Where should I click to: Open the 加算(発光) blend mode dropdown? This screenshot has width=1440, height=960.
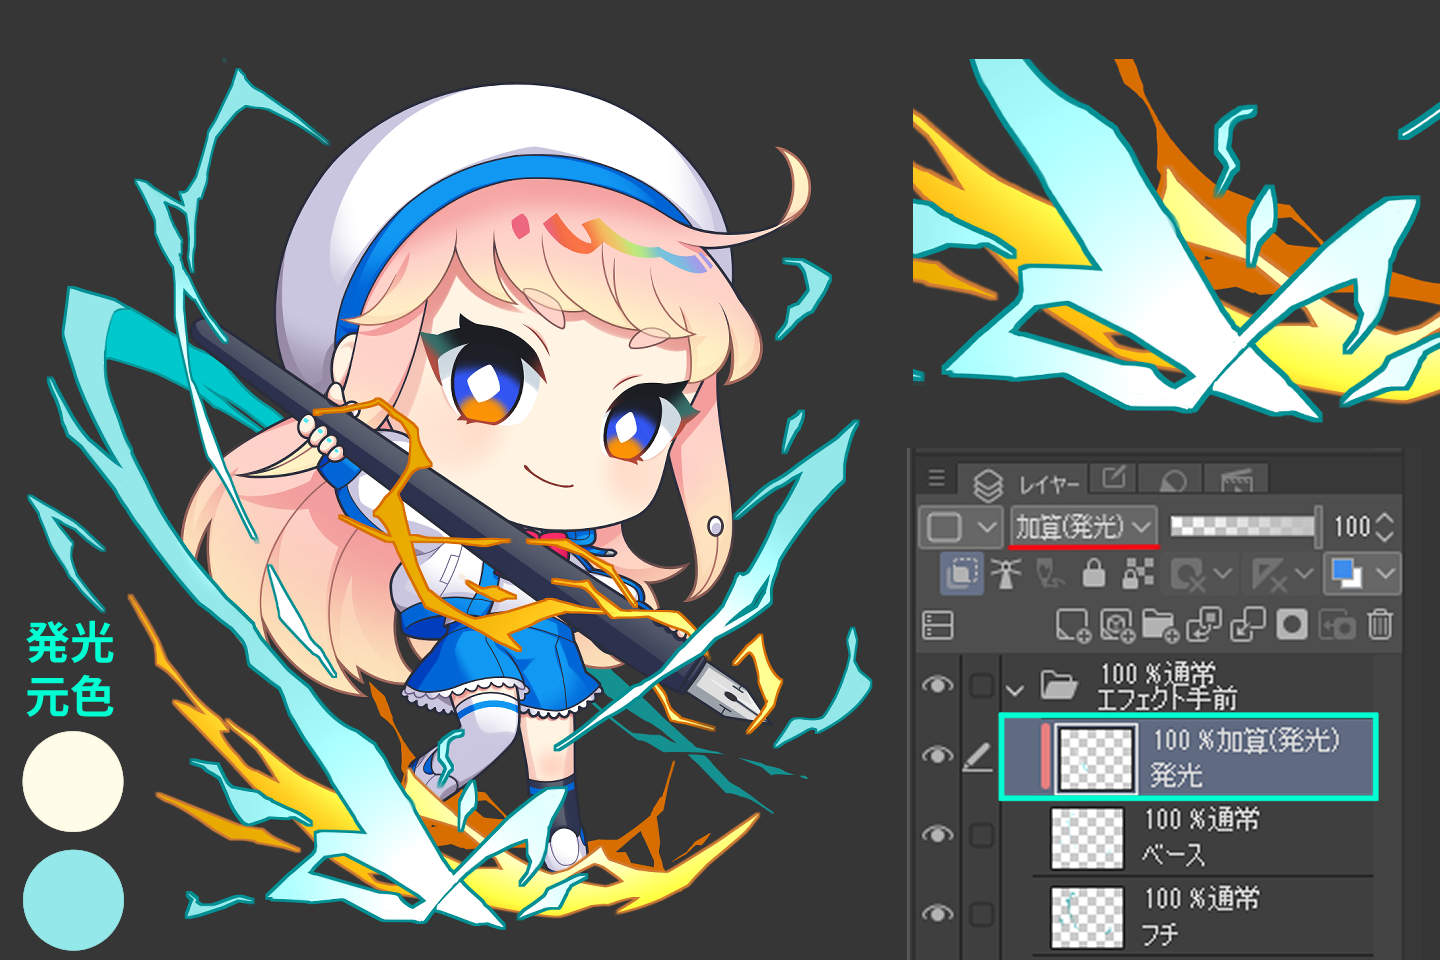click(x=1084, y=526)
